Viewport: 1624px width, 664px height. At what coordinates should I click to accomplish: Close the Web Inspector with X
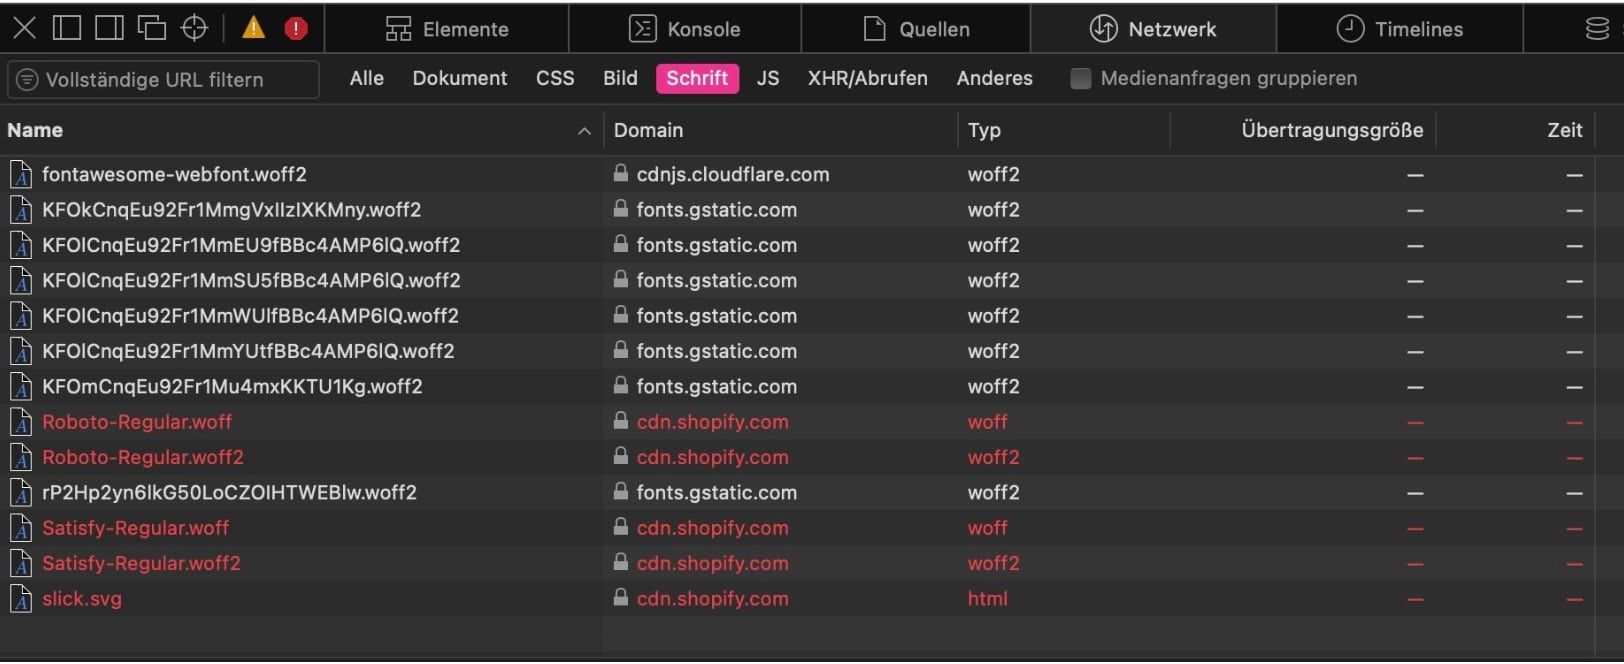[24, 28]
